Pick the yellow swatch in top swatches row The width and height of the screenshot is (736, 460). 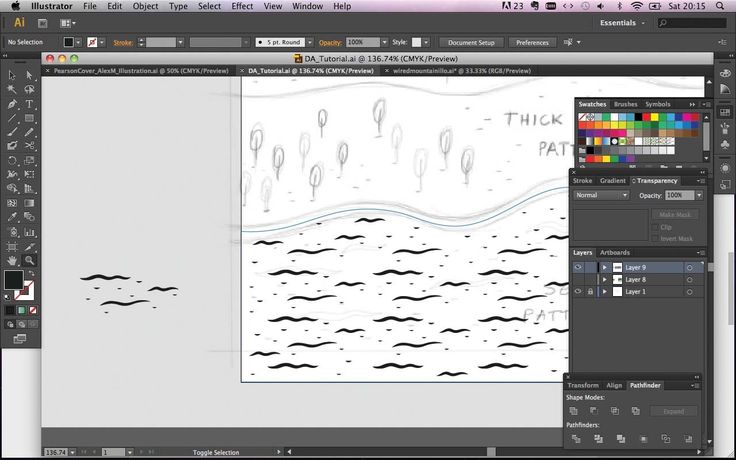(x=654, y=117)
